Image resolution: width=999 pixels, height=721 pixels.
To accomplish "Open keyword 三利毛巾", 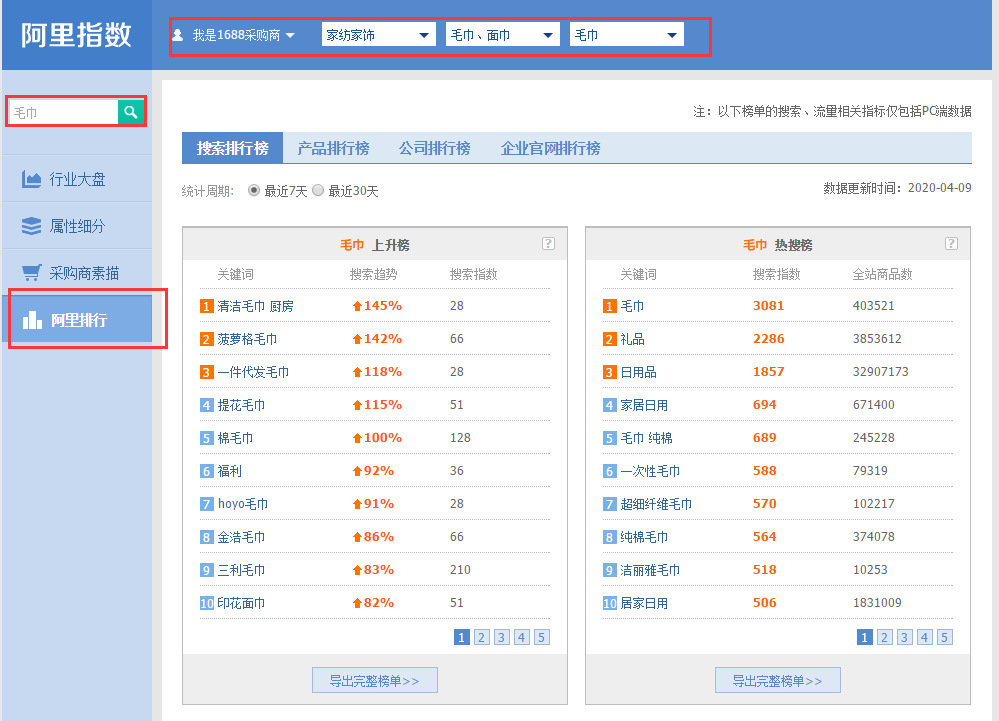I will pyautogui.click(x=241, y=570).
